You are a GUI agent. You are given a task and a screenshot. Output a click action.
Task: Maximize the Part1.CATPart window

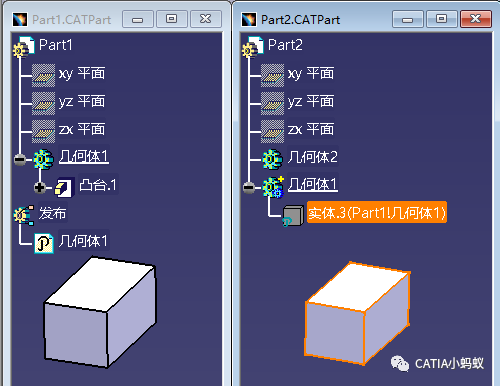pos(172,19)
